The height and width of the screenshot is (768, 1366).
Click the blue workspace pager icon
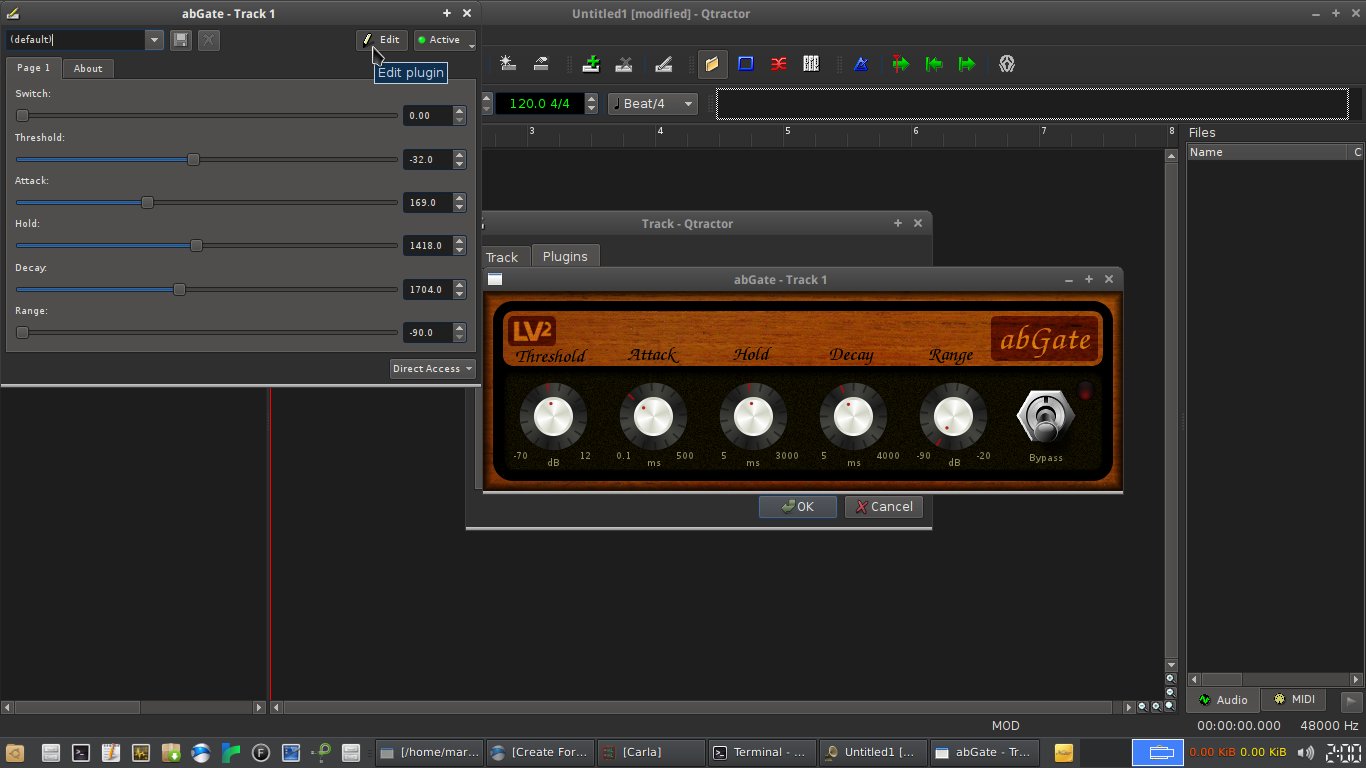(1158, 752)
